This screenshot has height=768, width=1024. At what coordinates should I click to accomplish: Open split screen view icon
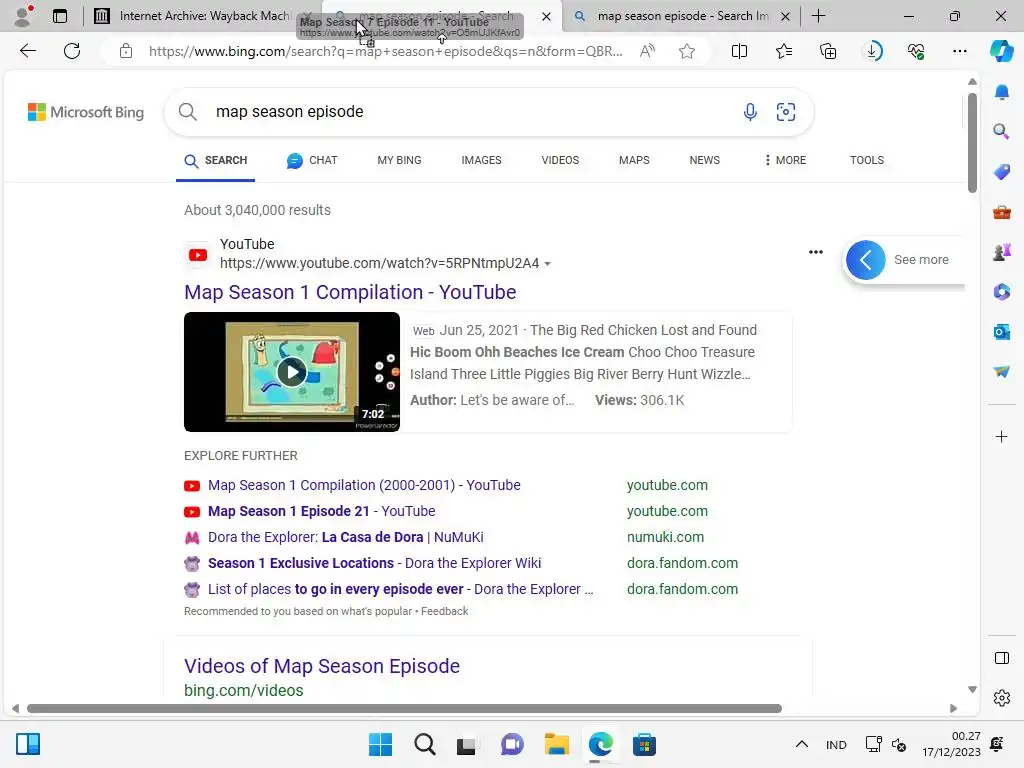pyautogui.click(x=739, y=51)
